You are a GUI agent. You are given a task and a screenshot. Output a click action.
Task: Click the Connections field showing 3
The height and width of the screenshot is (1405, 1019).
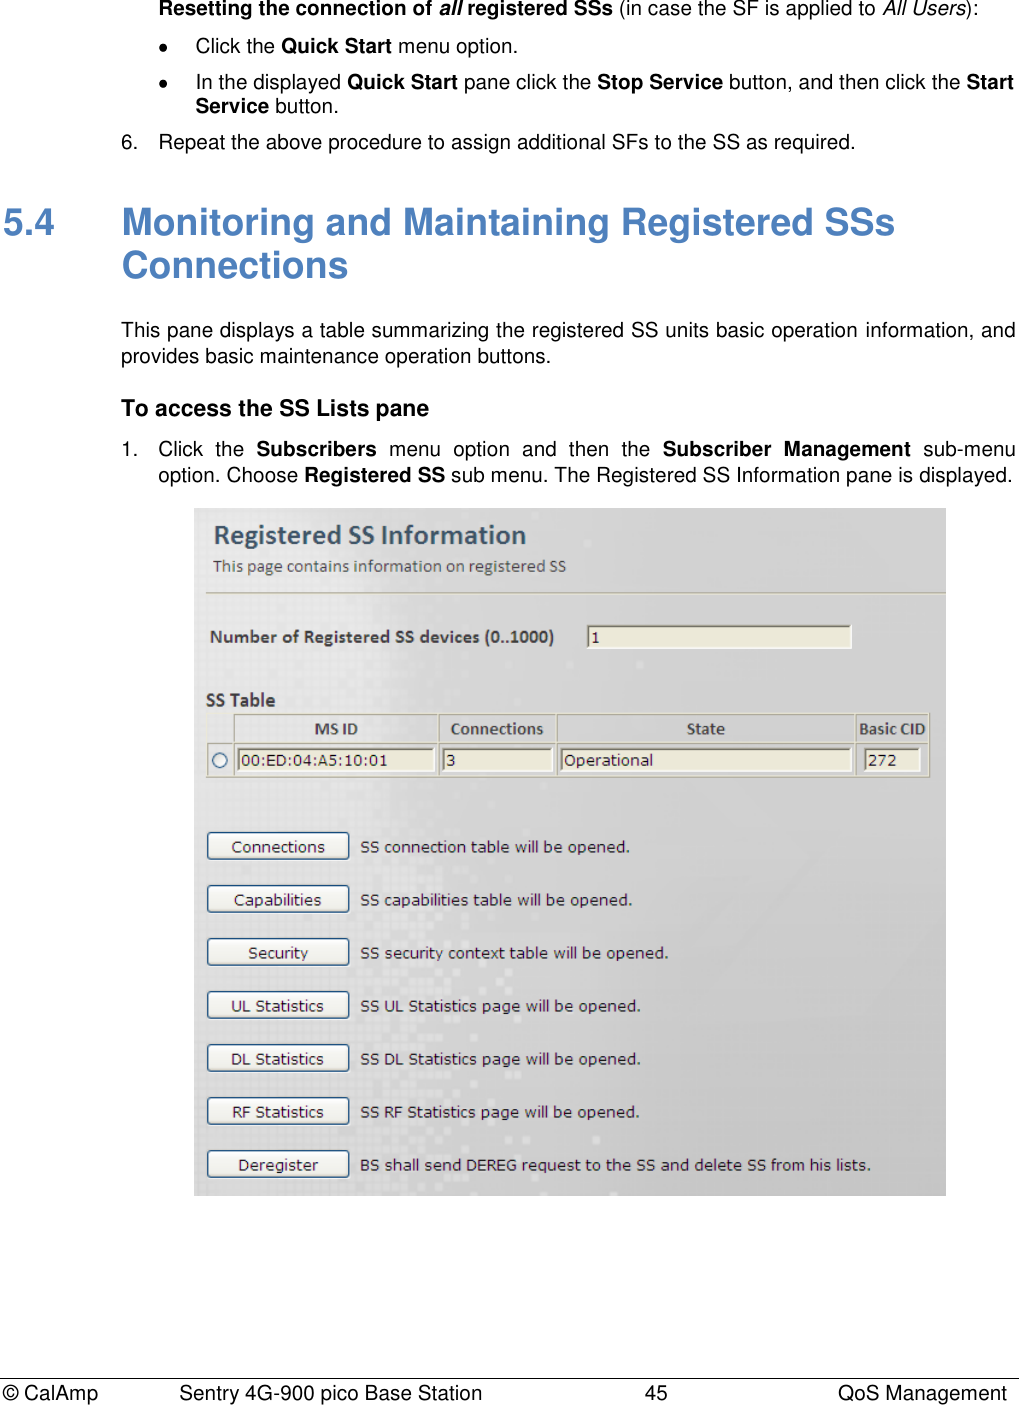497,760
